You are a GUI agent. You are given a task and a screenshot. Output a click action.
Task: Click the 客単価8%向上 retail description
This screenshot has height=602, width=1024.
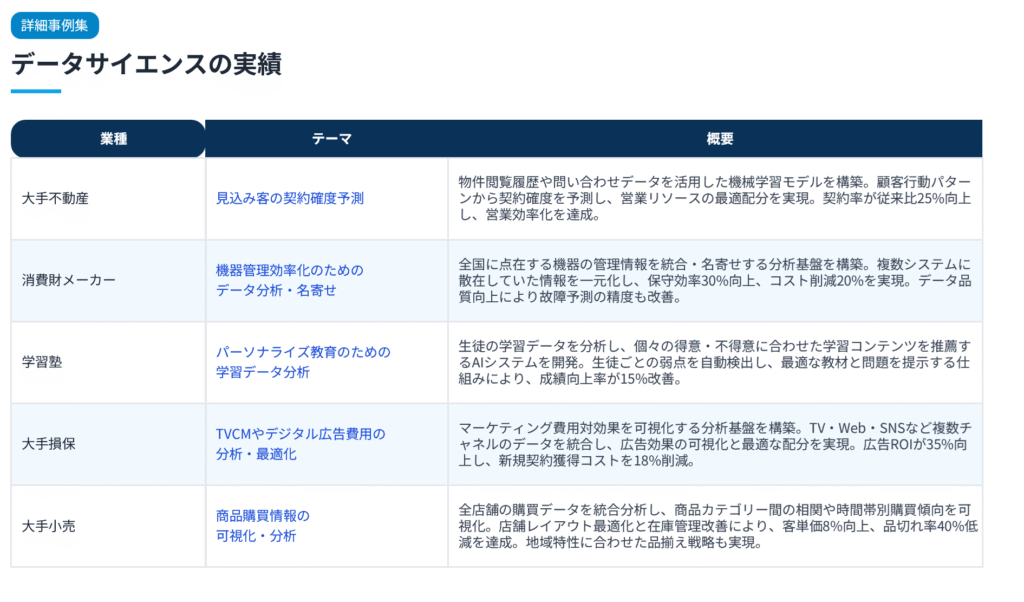tap(714, 526)
